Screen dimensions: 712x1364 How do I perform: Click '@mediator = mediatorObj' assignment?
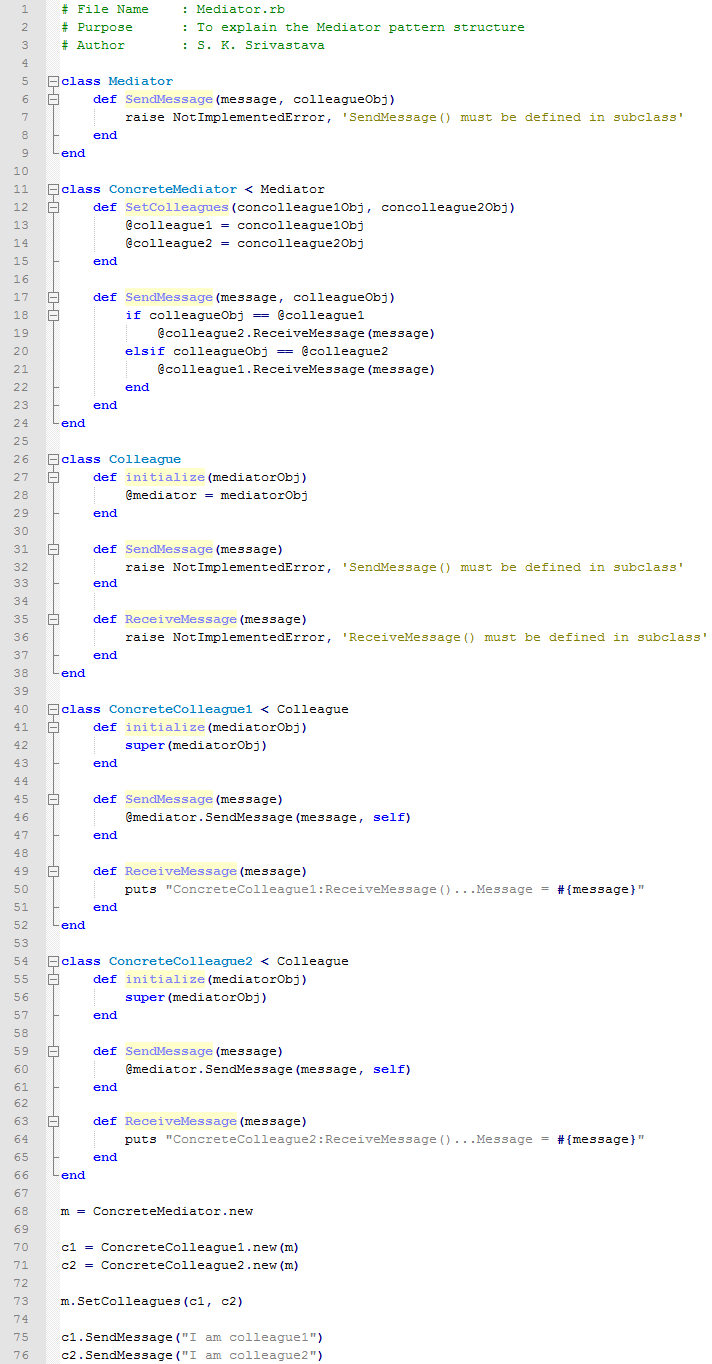(216, 495)
